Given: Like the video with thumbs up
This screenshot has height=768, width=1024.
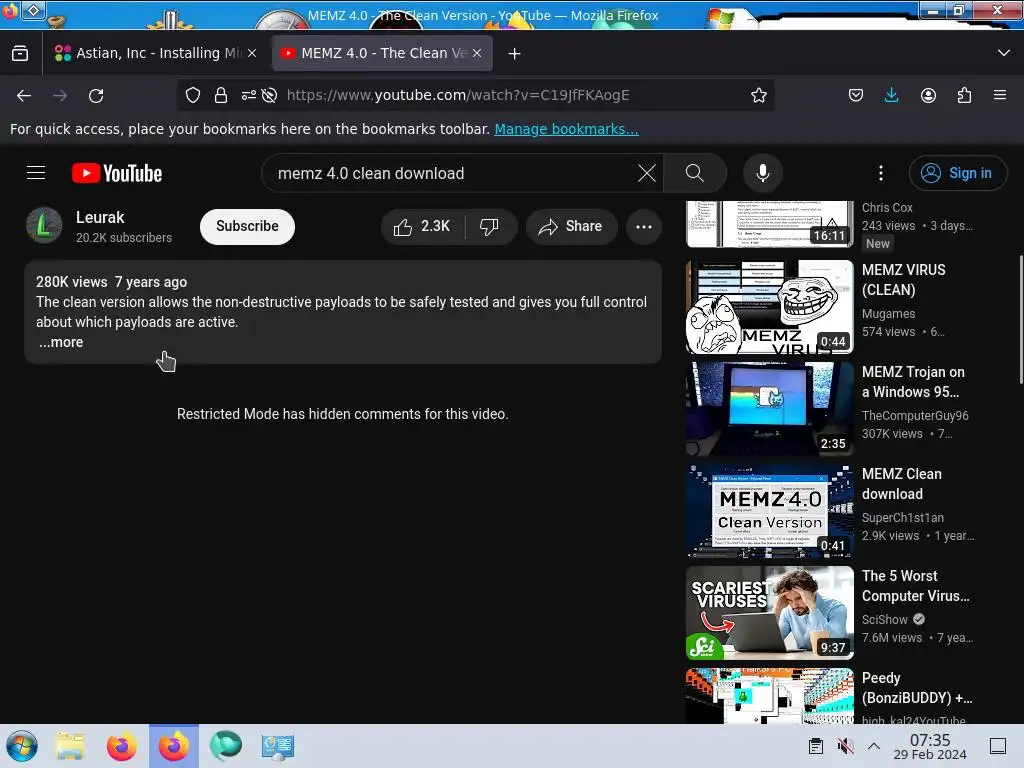Looking at the screenshot, I should 422,227.
